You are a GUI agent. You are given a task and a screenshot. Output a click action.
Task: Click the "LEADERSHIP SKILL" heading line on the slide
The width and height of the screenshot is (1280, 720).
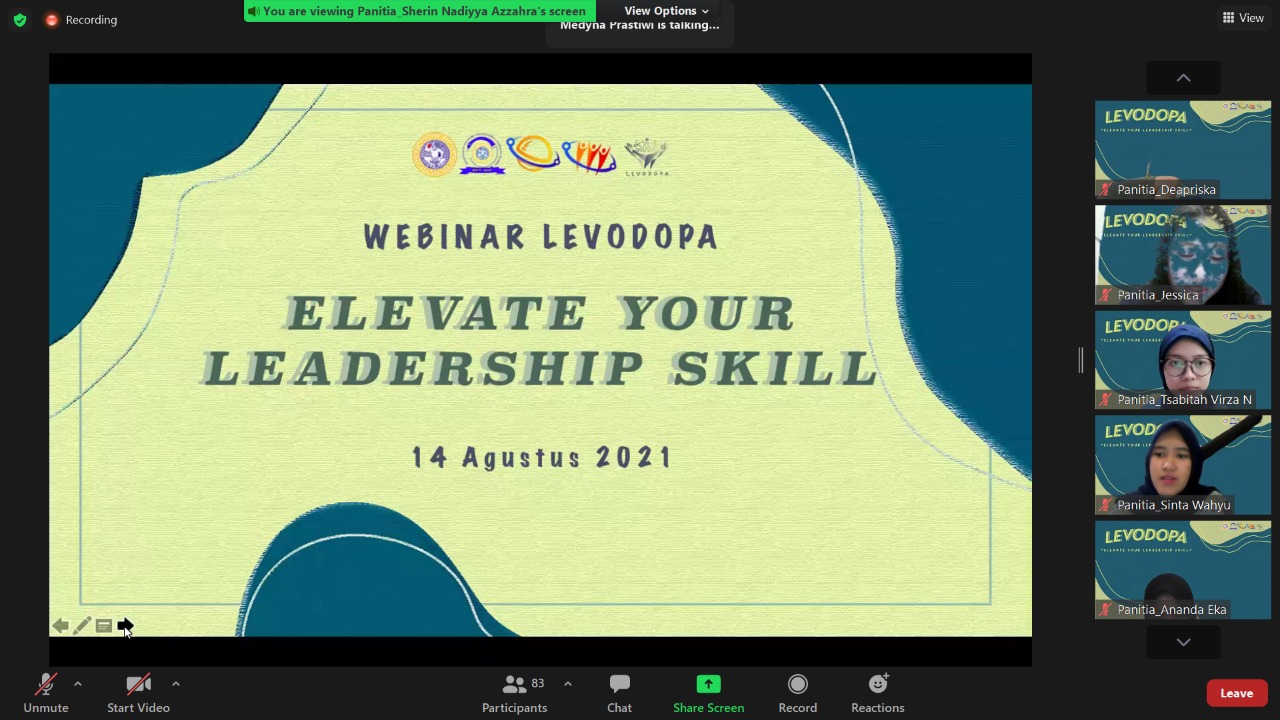tap(540, 368)
